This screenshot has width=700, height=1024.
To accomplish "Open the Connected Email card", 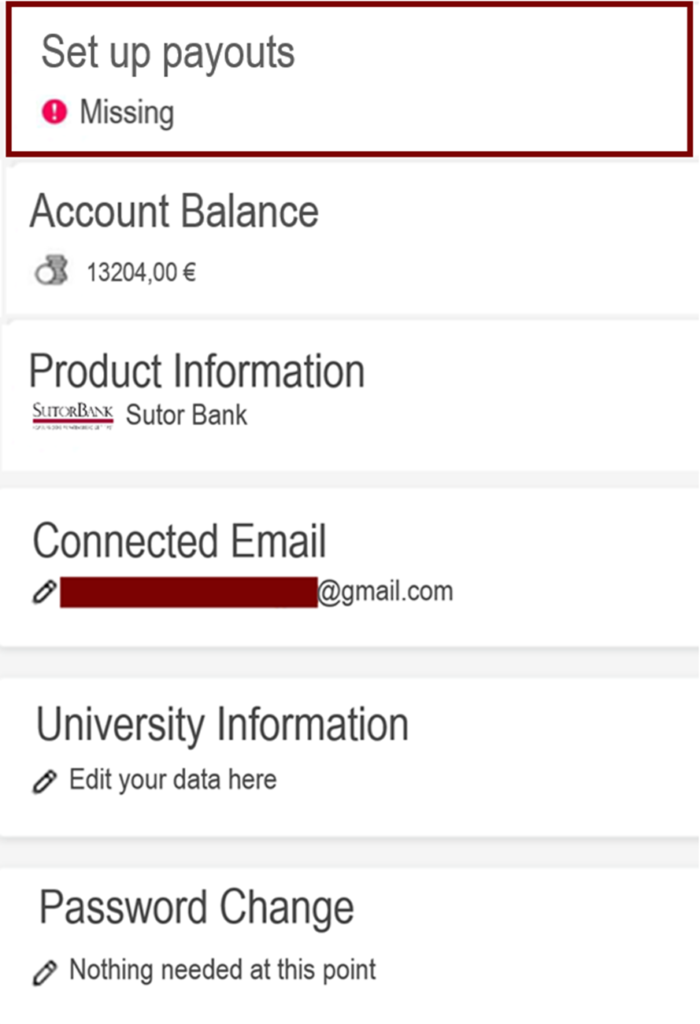I will 179,540.
